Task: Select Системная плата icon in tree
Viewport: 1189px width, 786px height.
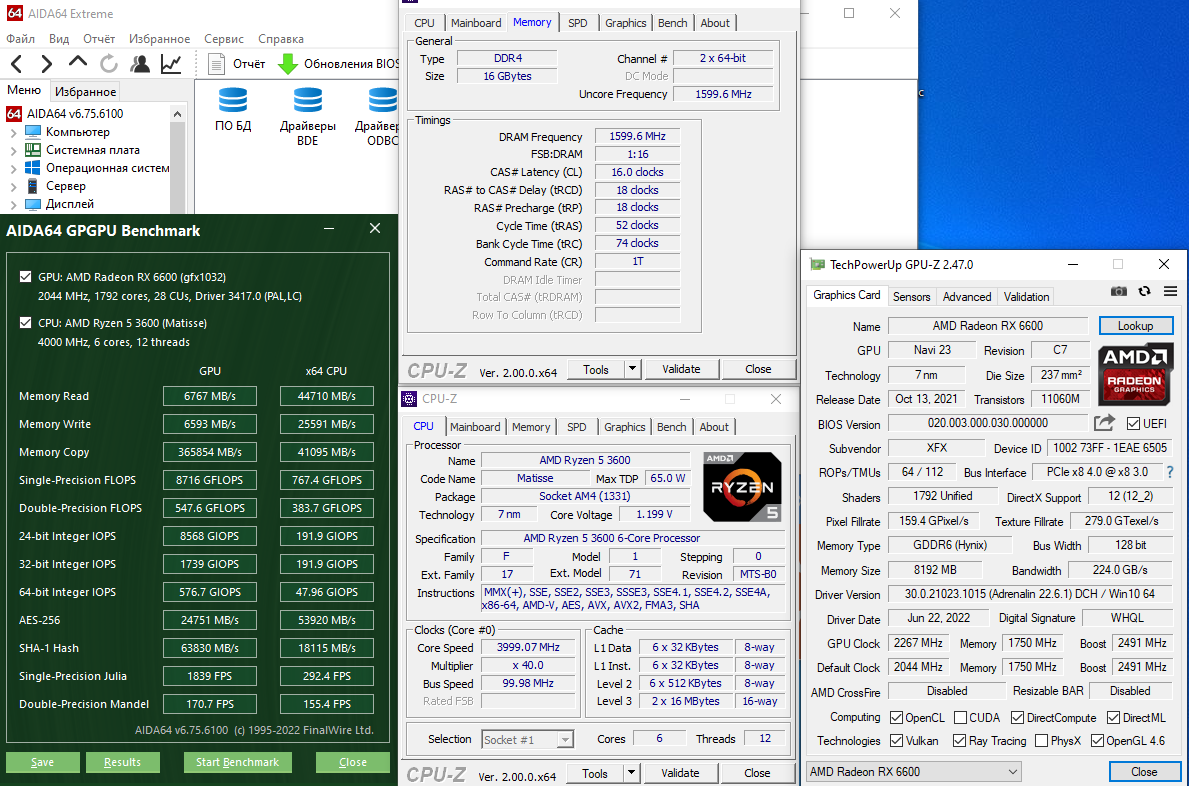Action: 33,150
